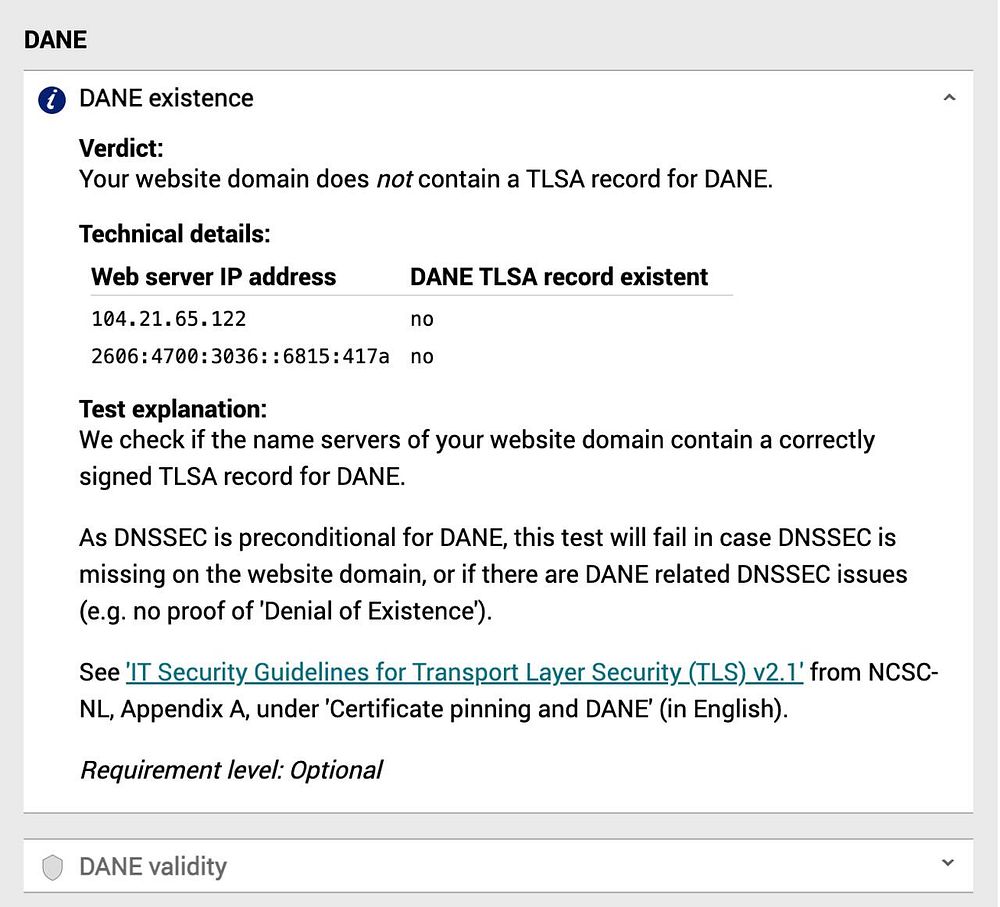The width and height of the screenshot is (1000, 907).
Task: Click the DANE validity header title
Action: 152,866
